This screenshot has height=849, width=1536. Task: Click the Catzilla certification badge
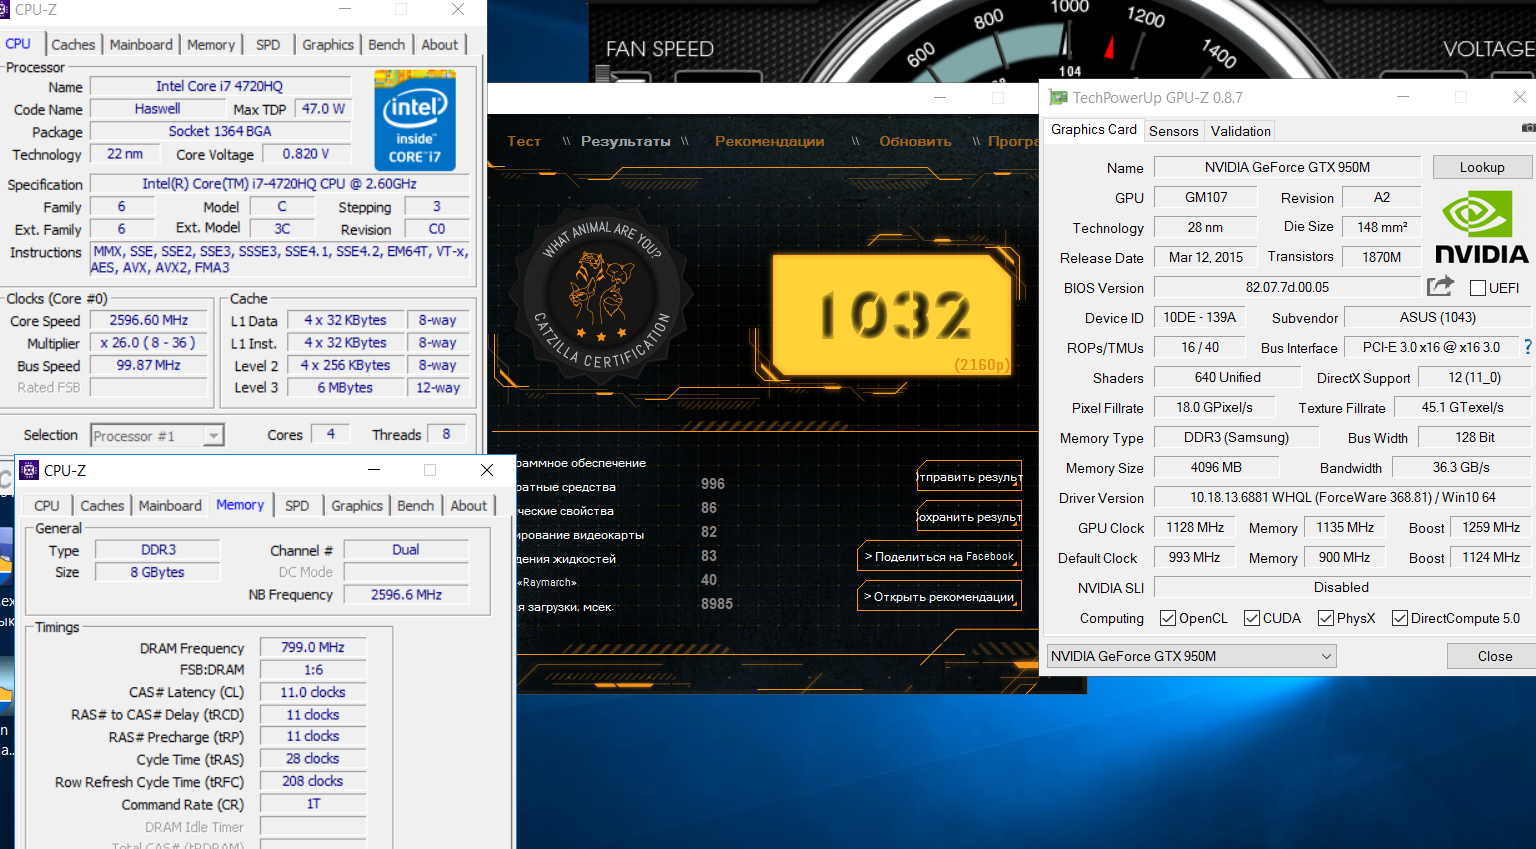[x=602, y=297]
